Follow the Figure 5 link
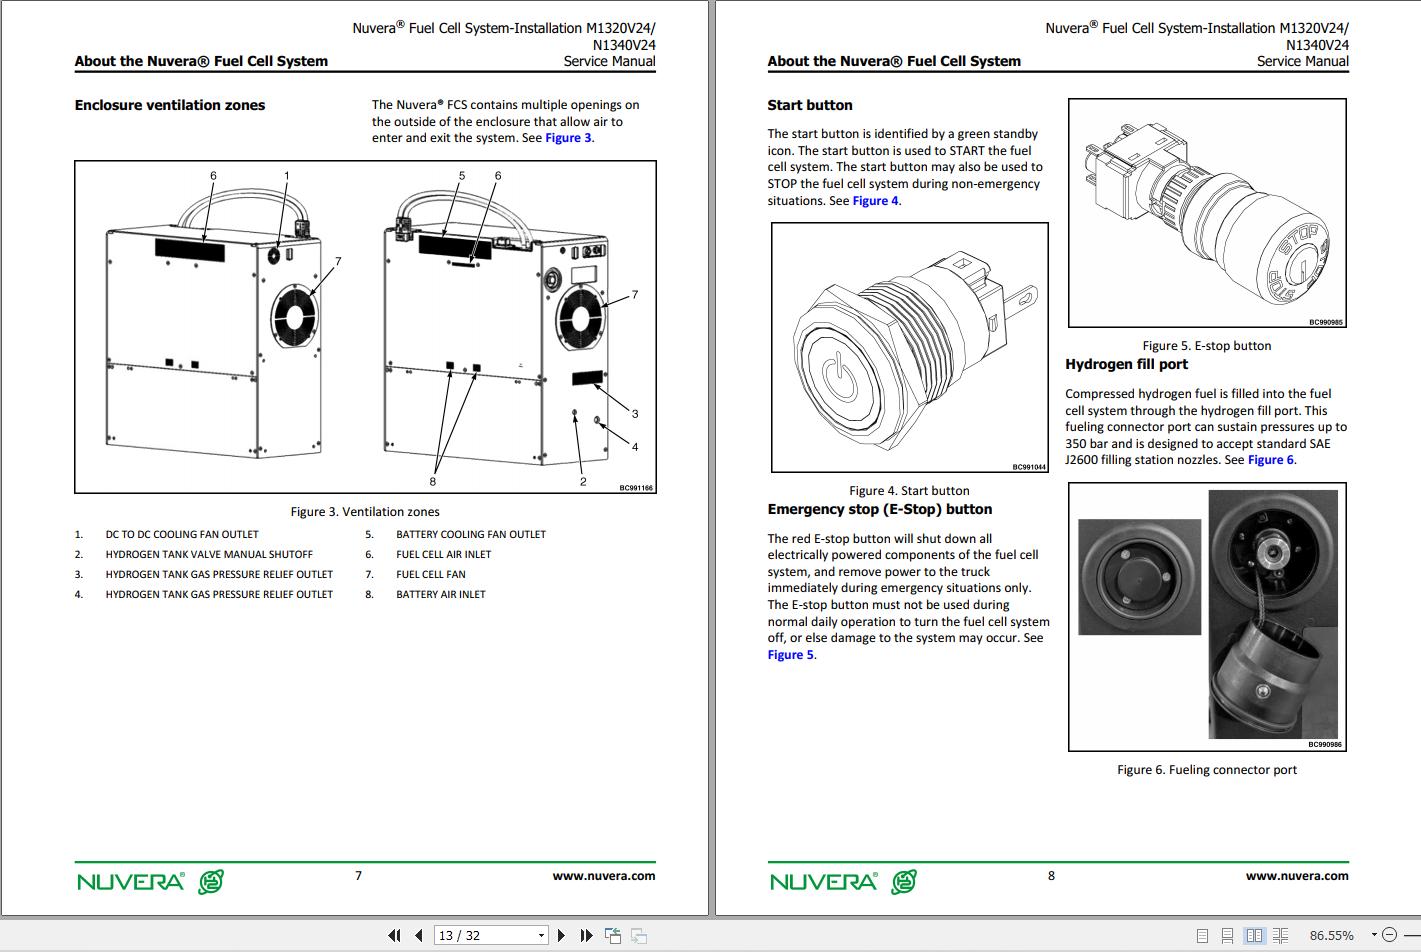 [x=791, y=655]
